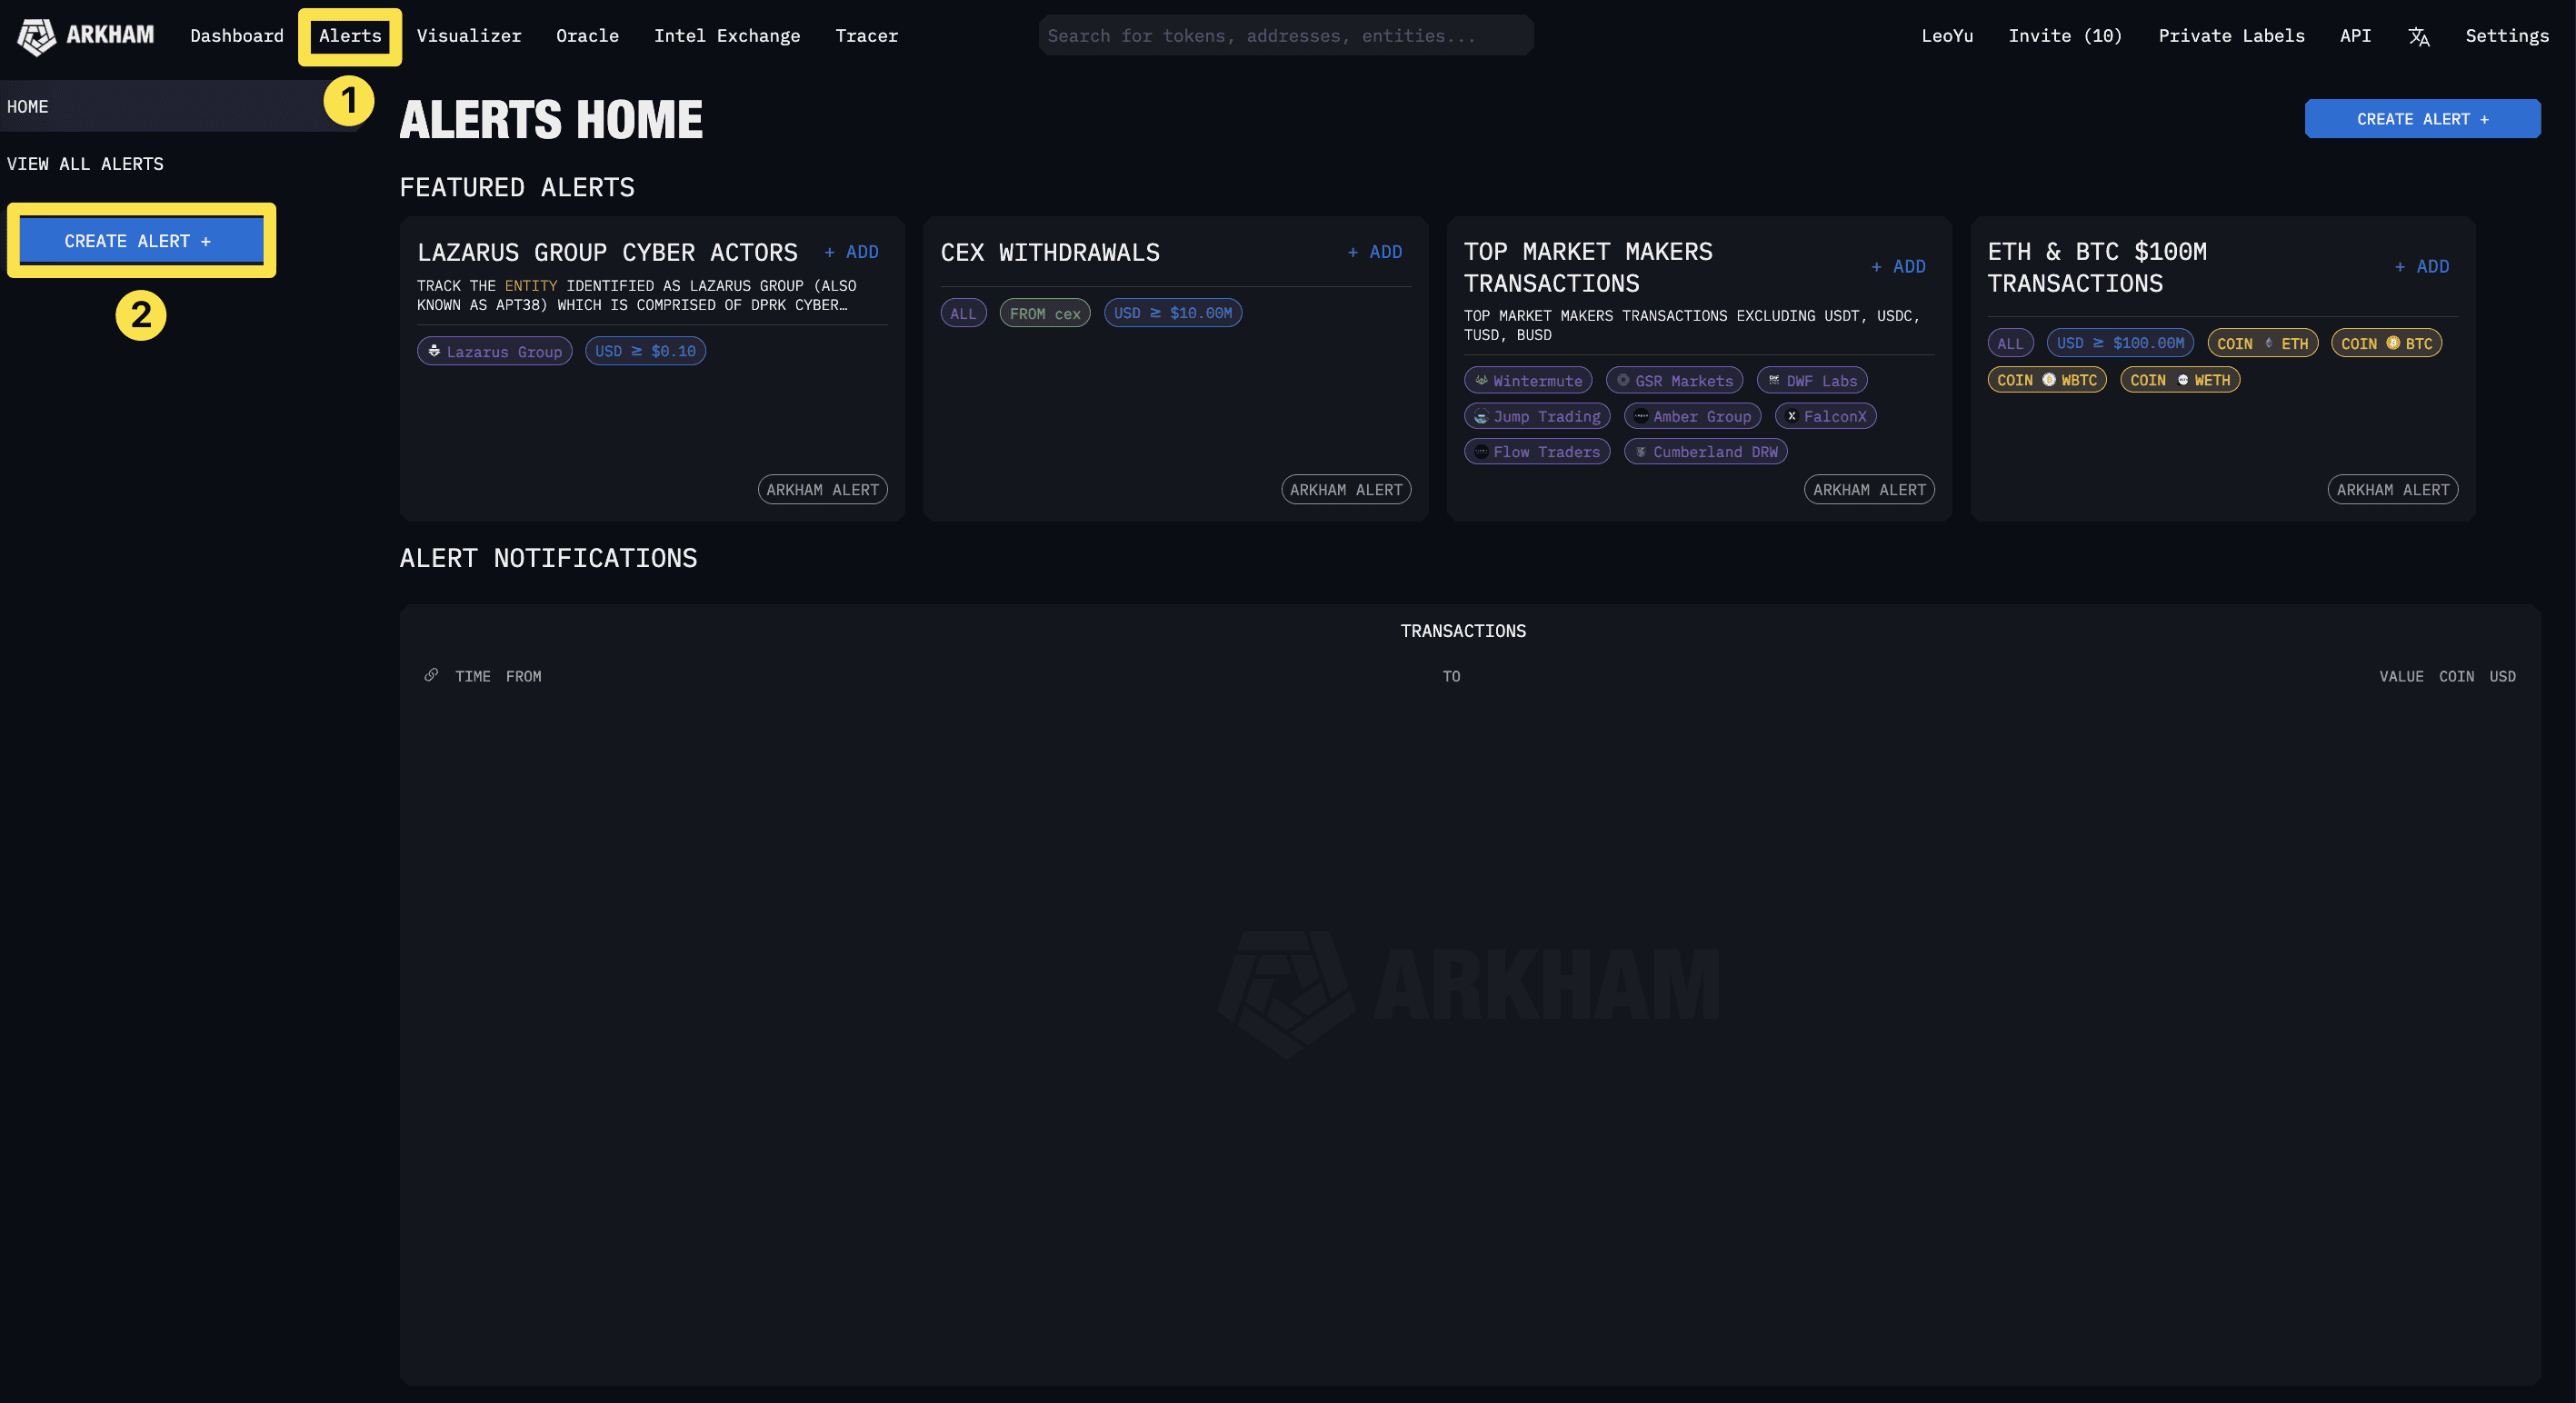Viewport: 2576px width, 1403px height.
Task: Click the USD ≥ $10.00M chip
Action: pos(1173,313)
